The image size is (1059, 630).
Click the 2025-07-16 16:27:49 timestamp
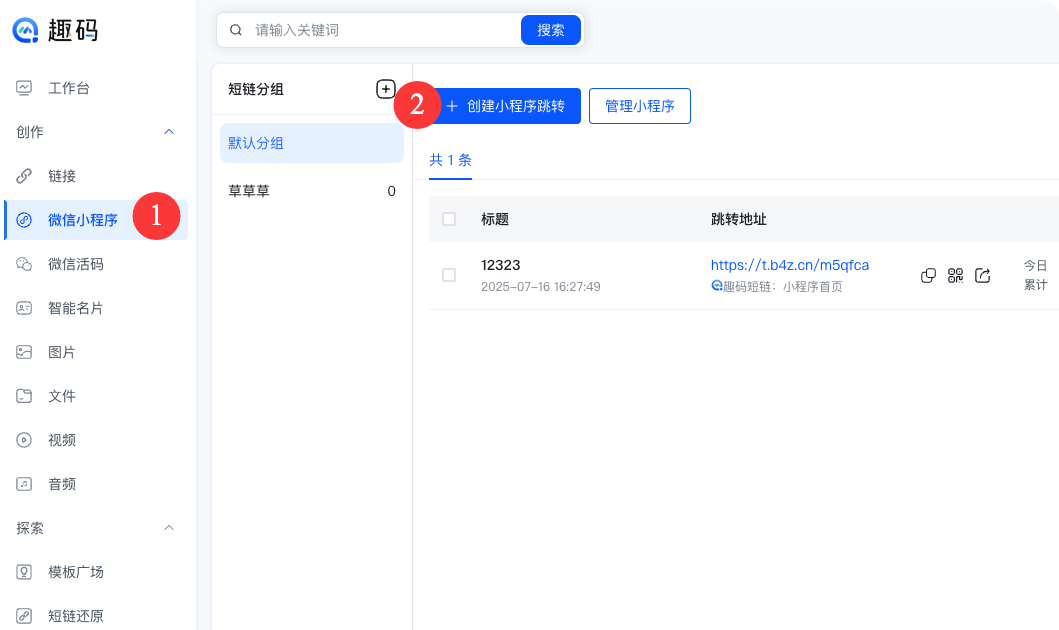tap(541, 287)
